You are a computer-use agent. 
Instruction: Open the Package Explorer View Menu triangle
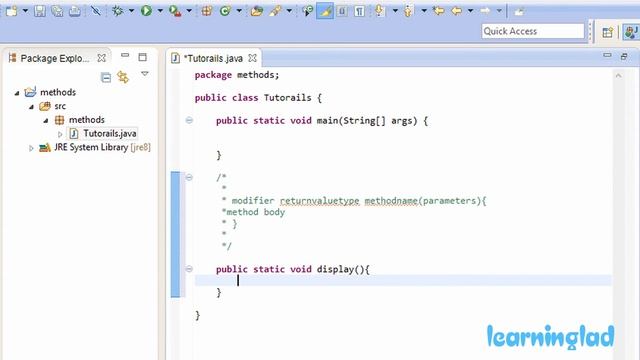pos(145,74)
